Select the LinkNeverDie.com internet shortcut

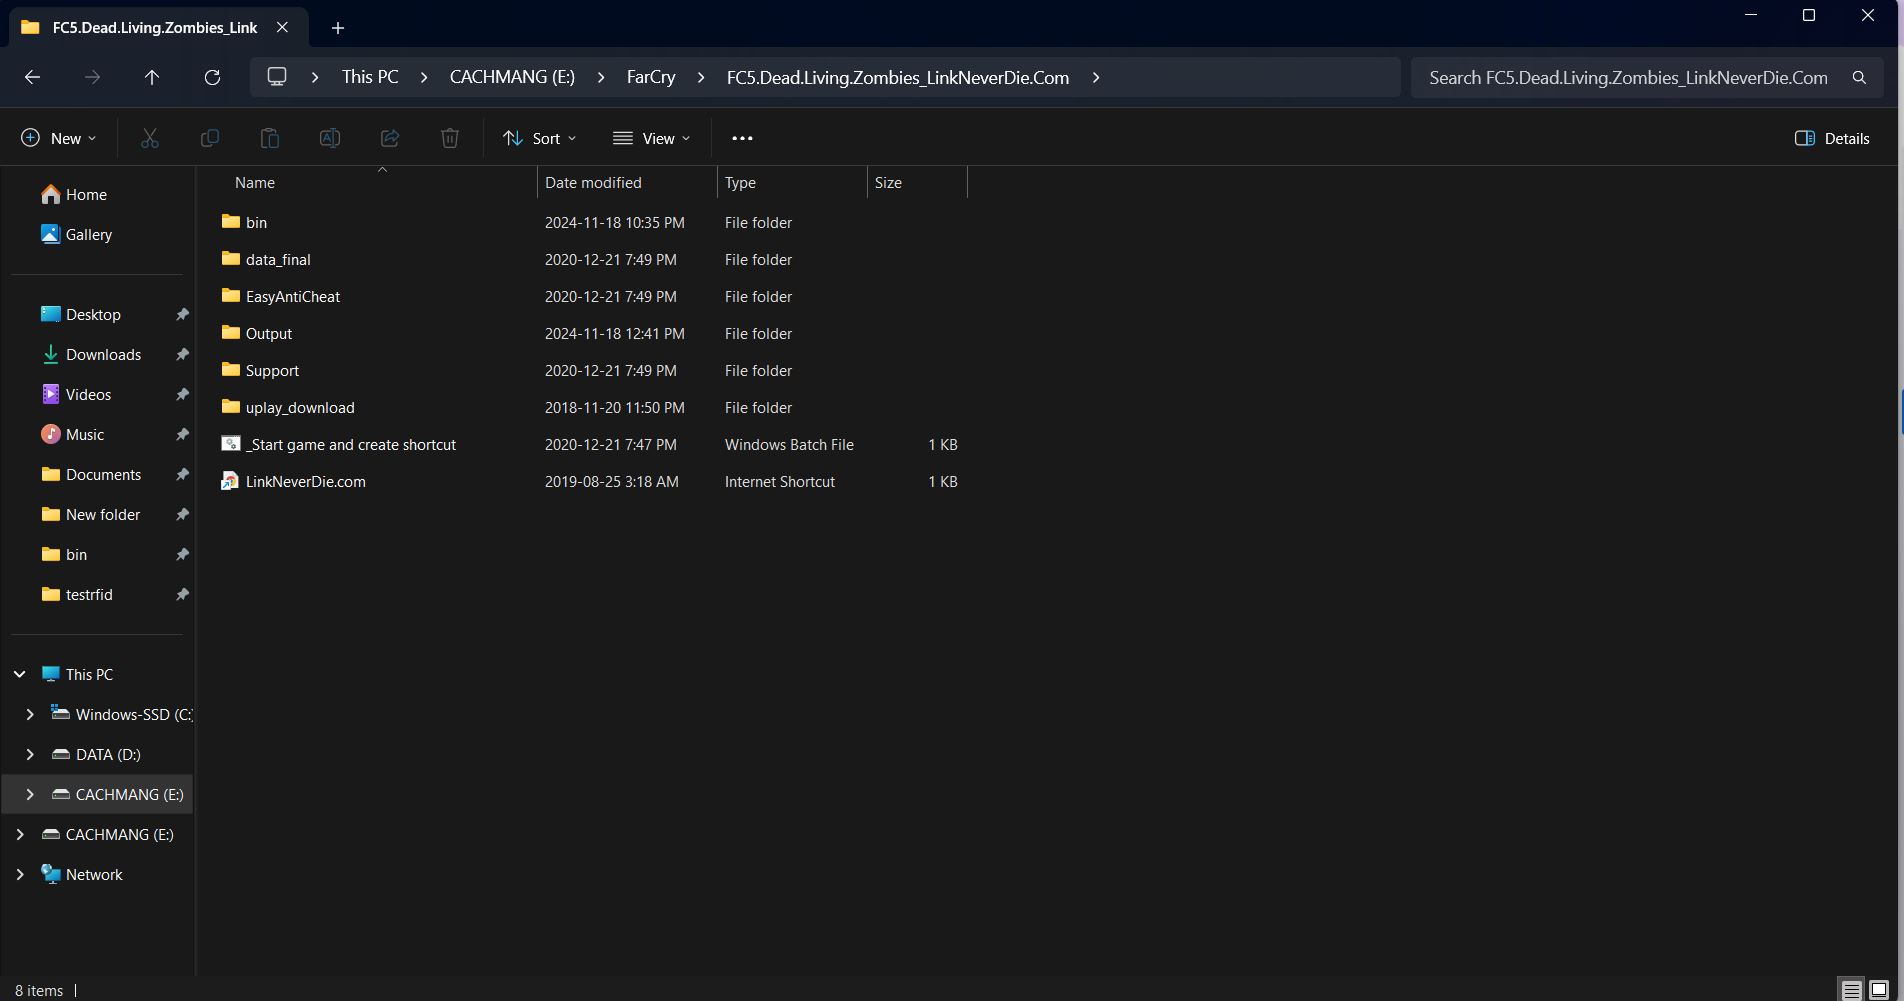[305, 481]
